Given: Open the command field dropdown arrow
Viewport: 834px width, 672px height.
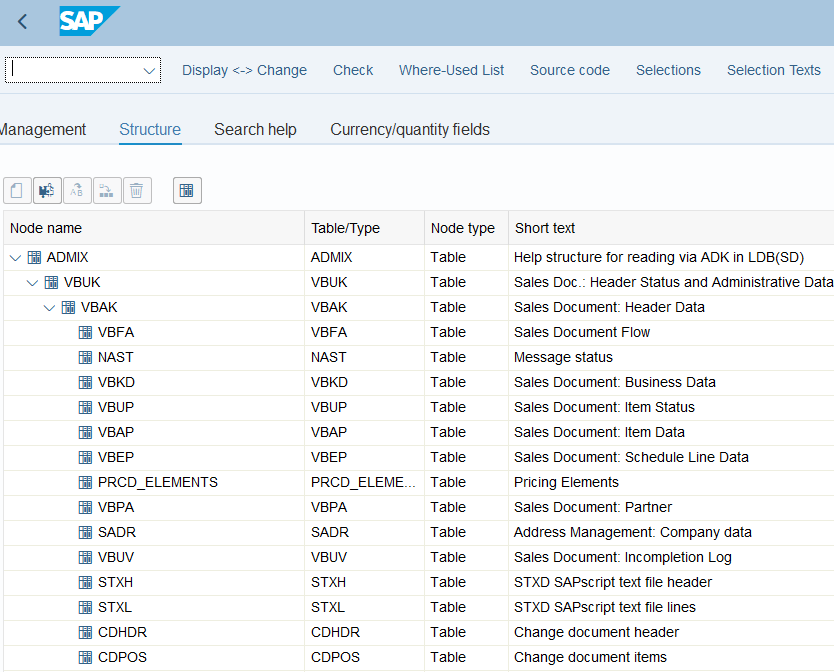Looking at the screenshot, I should pyautogui.click(x=150, y=70).
